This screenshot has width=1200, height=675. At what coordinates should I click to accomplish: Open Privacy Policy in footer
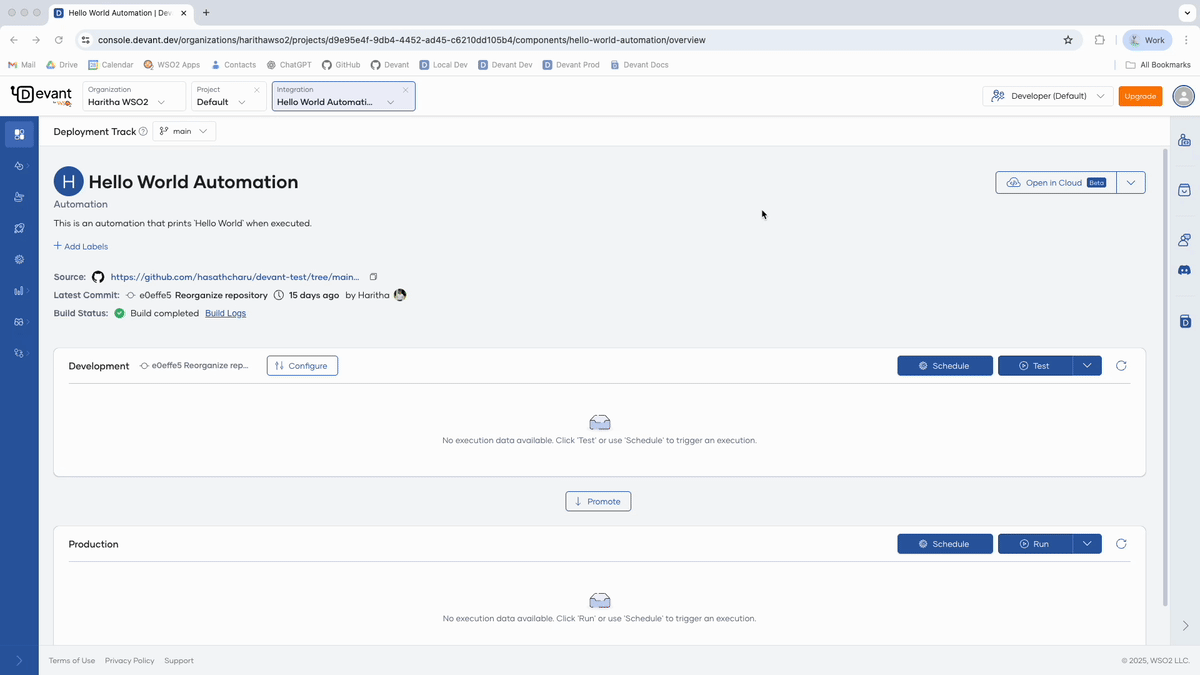point(130,661)
